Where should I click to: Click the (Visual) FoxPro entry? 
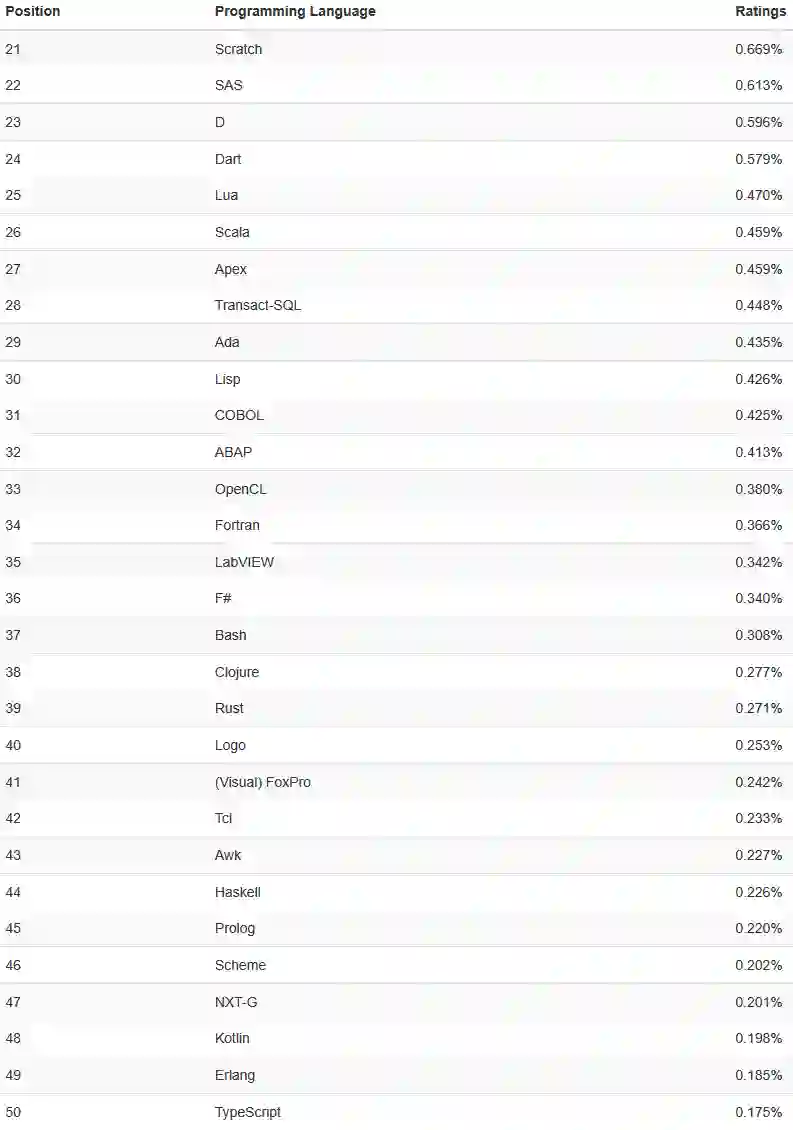(x=262, y=782)
